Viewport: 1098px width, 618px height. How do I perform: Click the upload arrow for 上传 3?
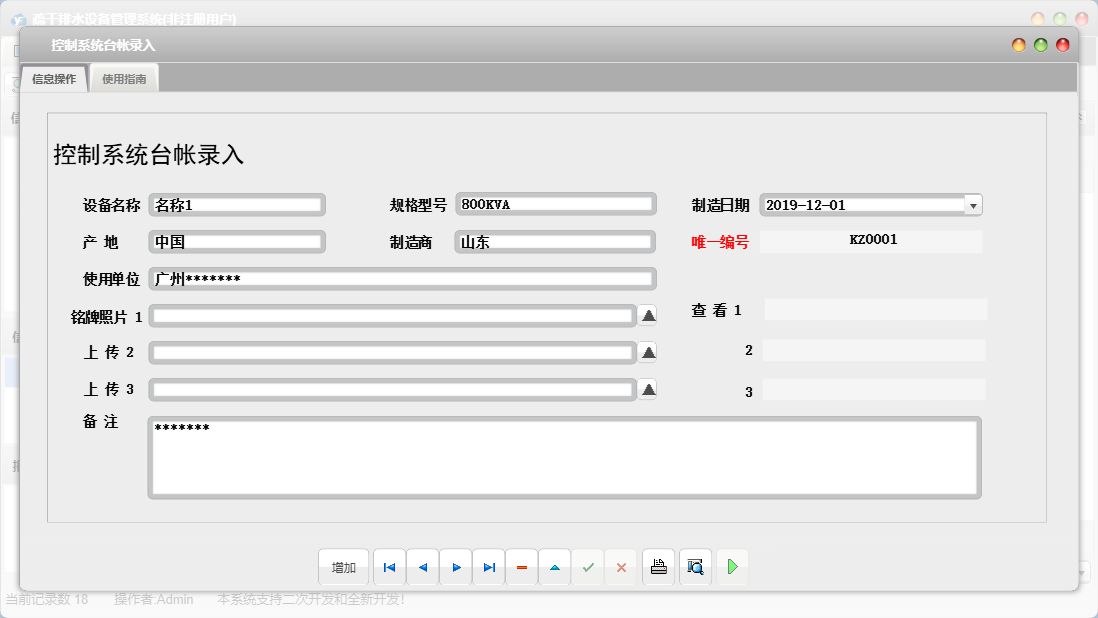click(648, 389)
